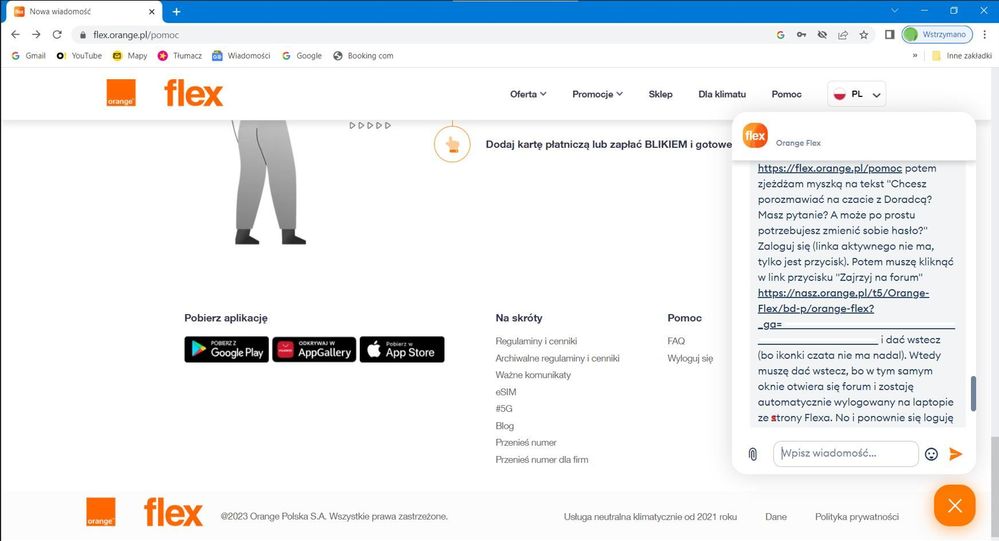Send the chat message with arrow icon

955,454
